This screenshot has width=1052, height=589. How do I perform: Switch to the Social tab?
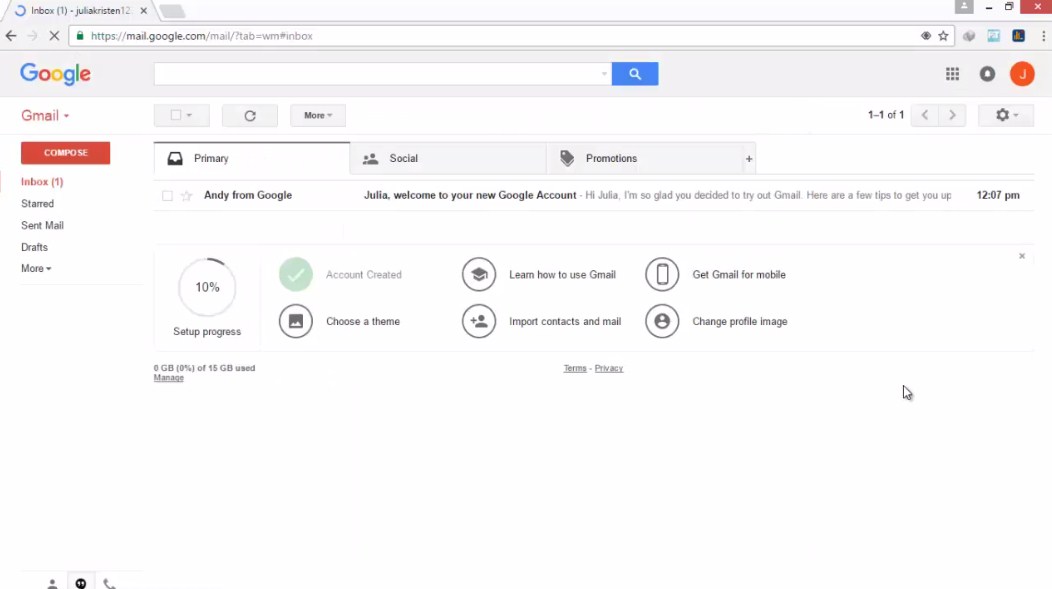pos(448,158)
